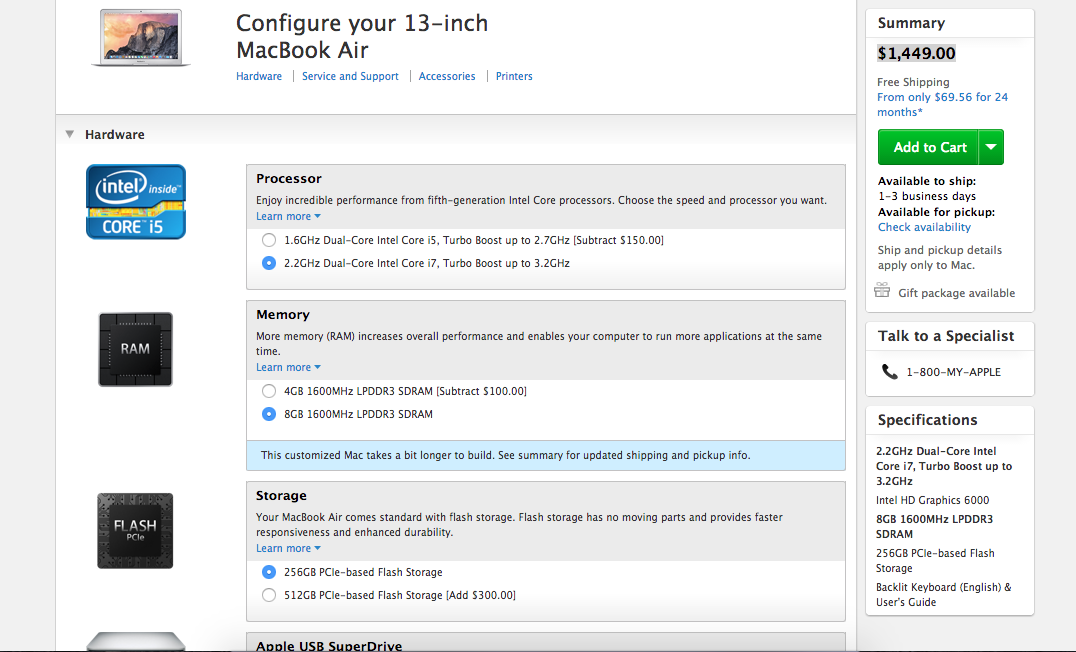Click the RAM chip icon
Image resolution: width=1076 pixels, height=652 pixels.
(x=135, y=349)
